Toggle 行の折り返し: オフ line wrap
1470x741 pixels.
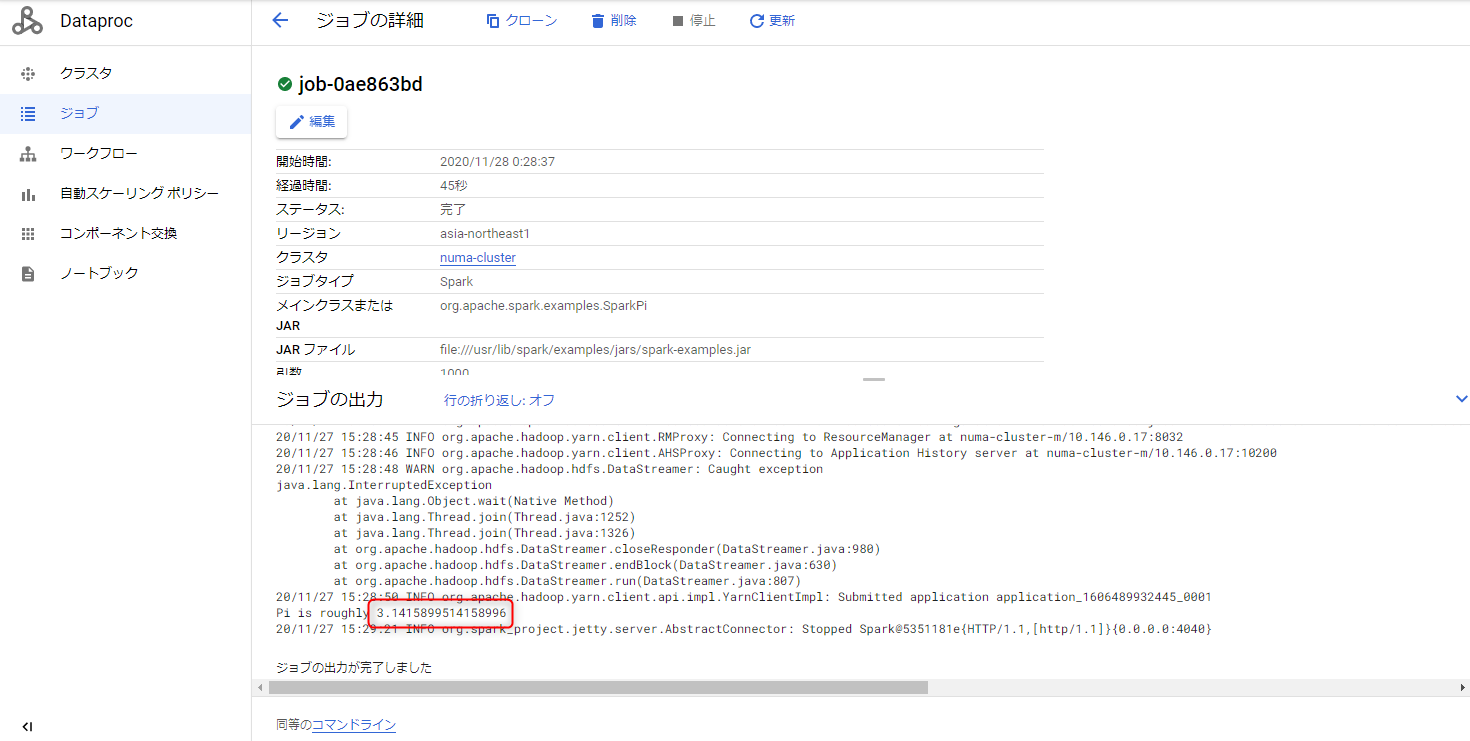point(499,400)
